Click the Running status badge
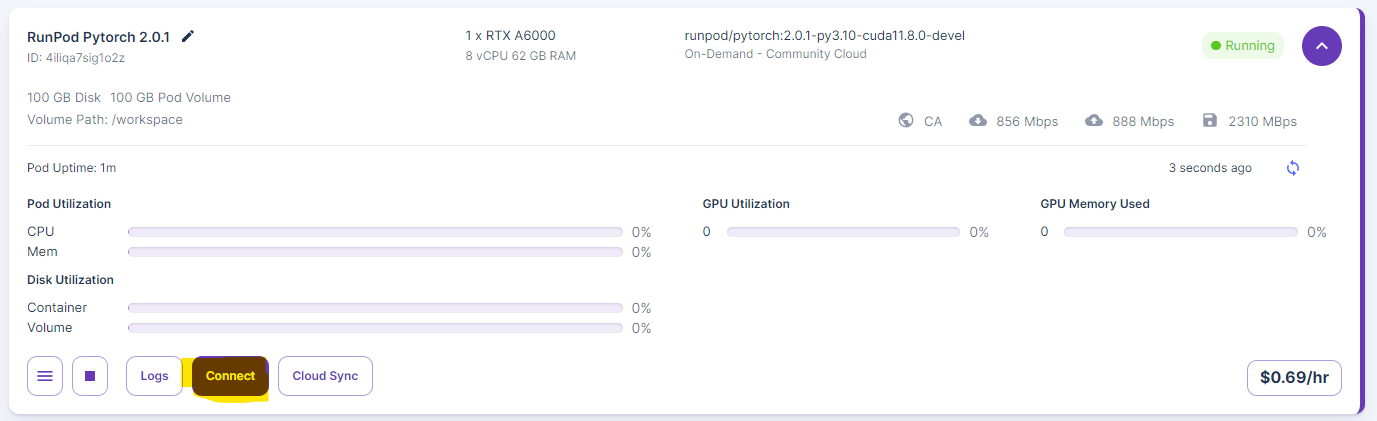Screen dimensions: 1377x421 point(1243,46)
